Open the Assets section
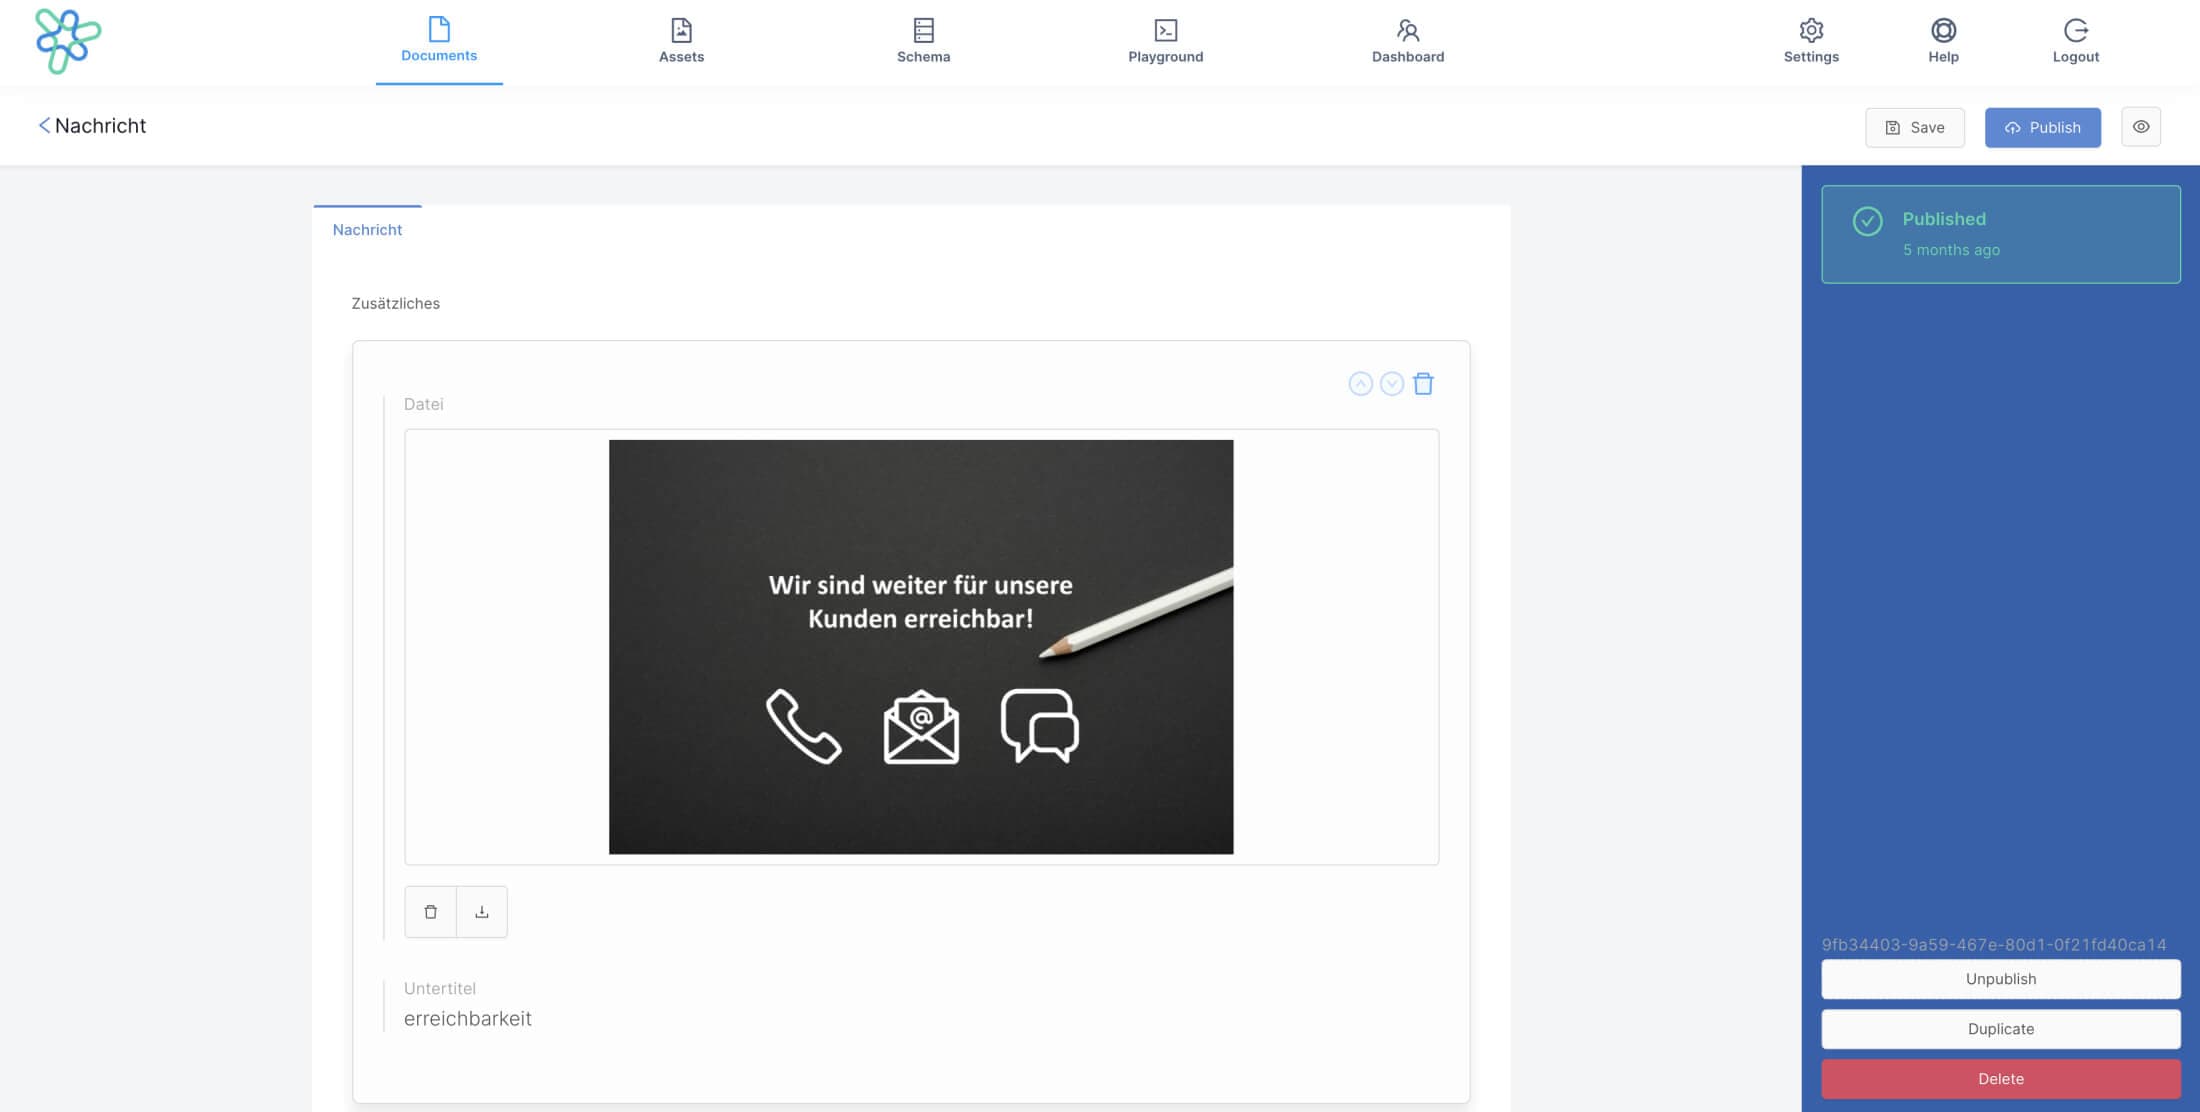The image size is (2200, 1112). [680, 40]
